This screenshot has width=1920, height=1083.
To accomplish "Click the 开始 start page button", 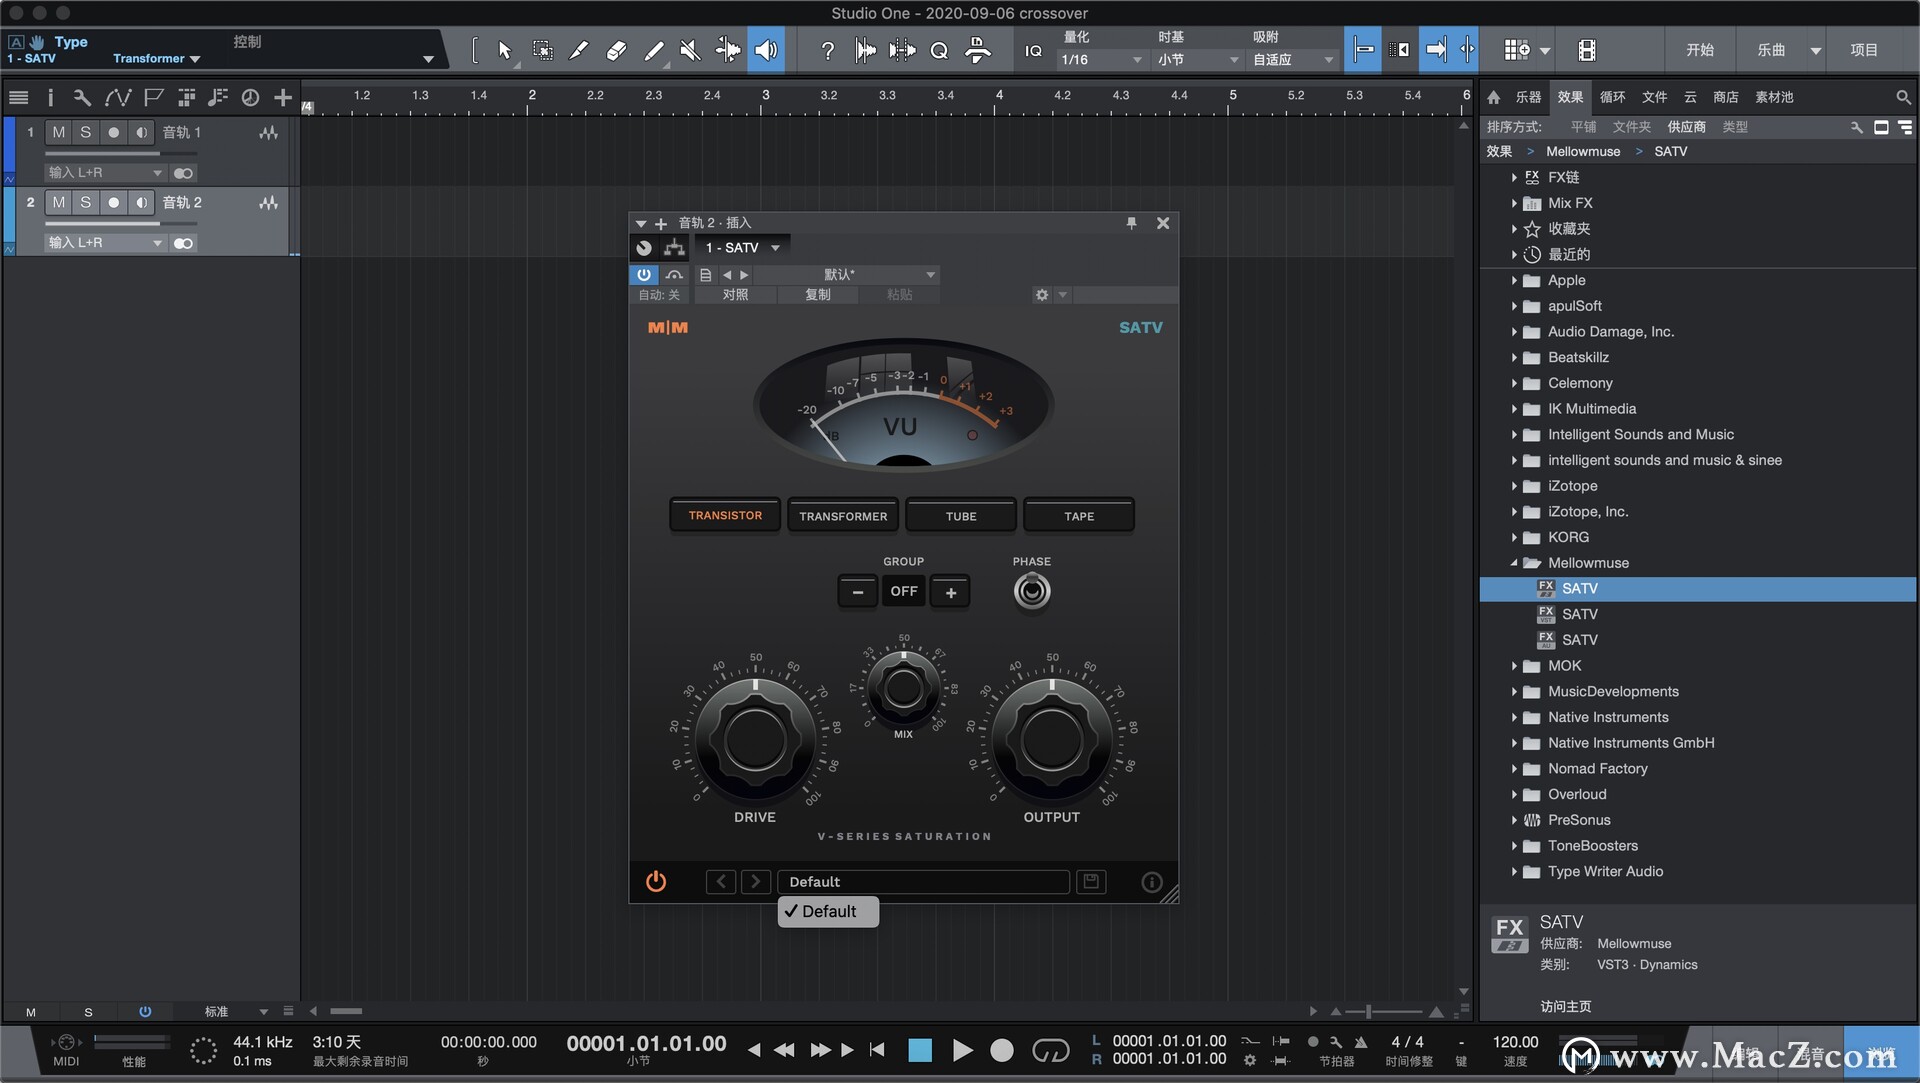I will click(1699, 50).
